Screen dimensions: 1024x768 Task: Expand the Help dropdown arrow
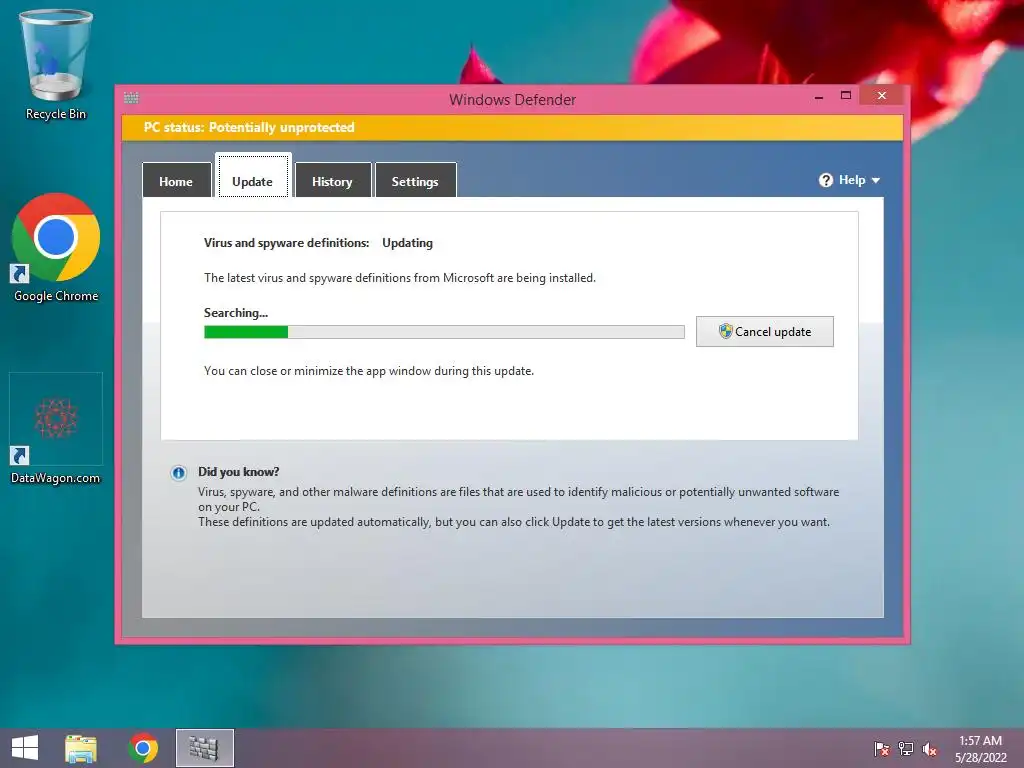(x=876, y=180)
